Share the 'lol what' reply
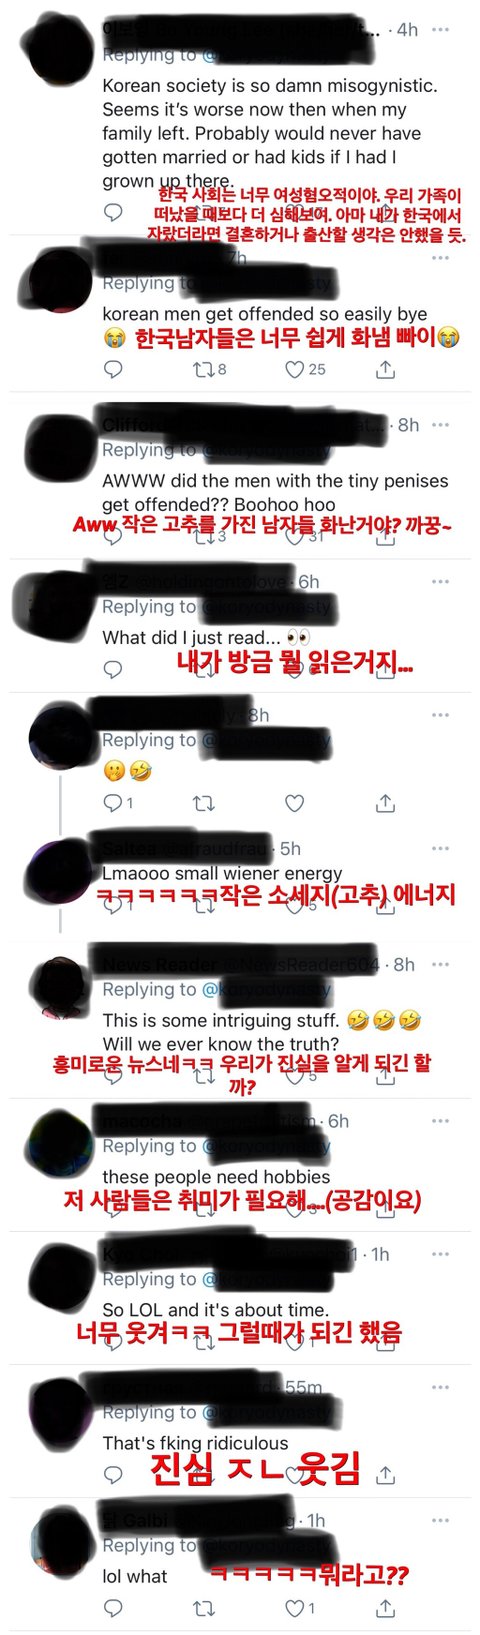480x1635 pixels. point(385,1608)
